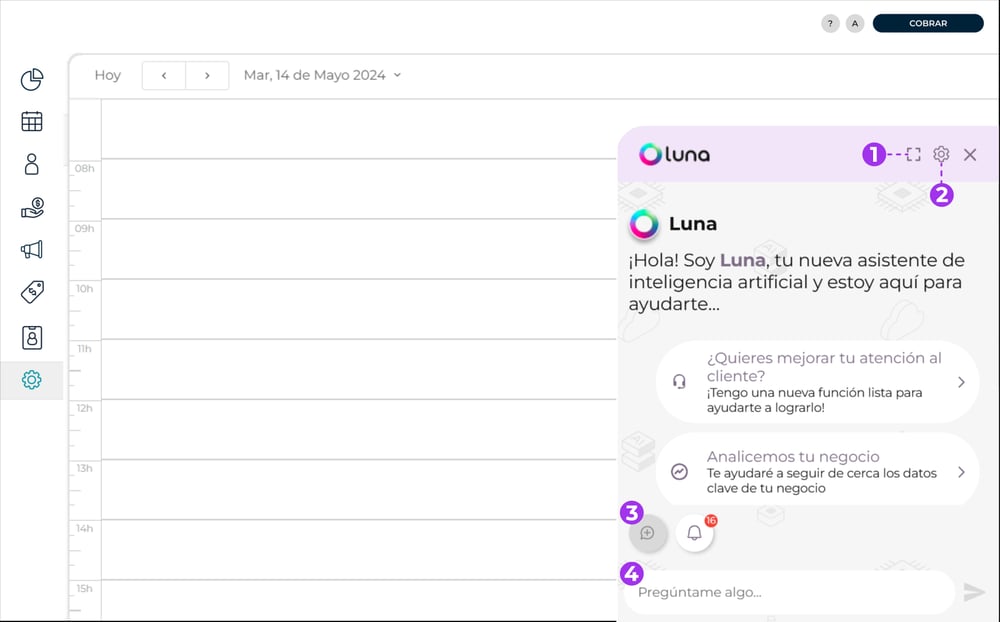
Task: Go to previous day with left arrow
Action: coord(164,75)
